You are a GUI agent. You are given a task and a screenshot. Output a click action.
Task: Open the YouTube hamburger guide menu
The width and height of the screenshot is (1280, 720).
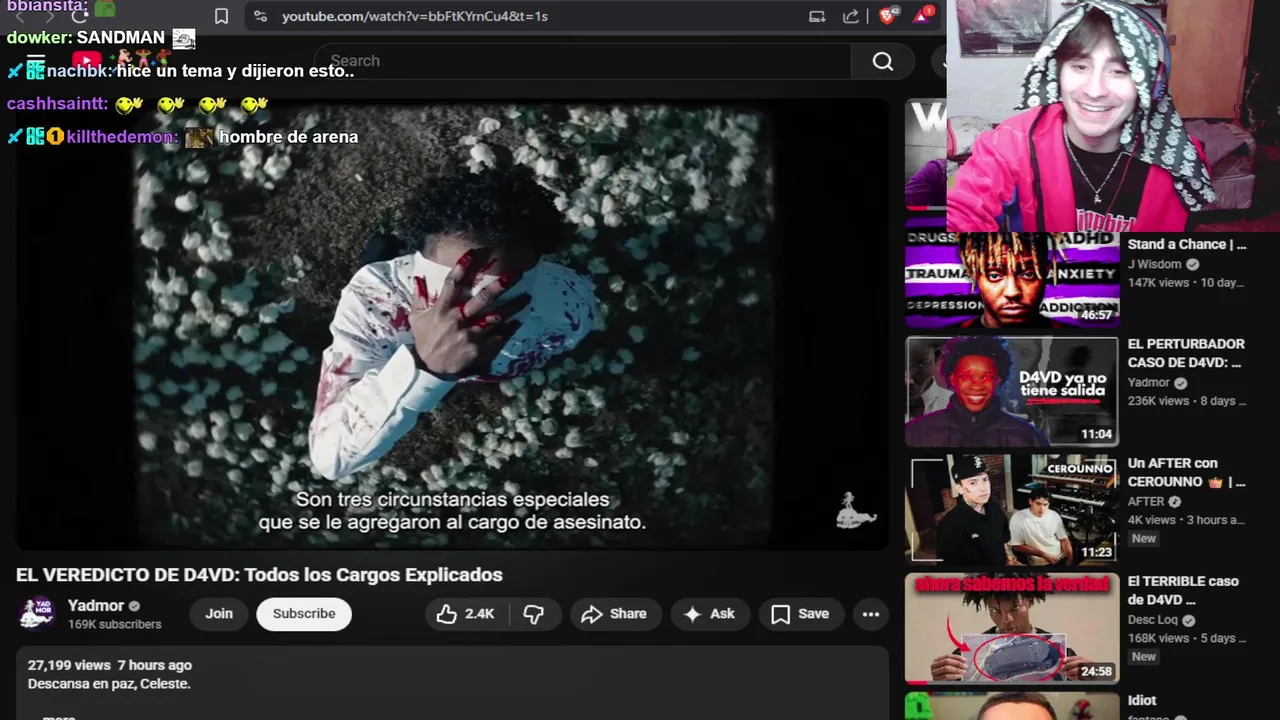[x=36, y=61]
